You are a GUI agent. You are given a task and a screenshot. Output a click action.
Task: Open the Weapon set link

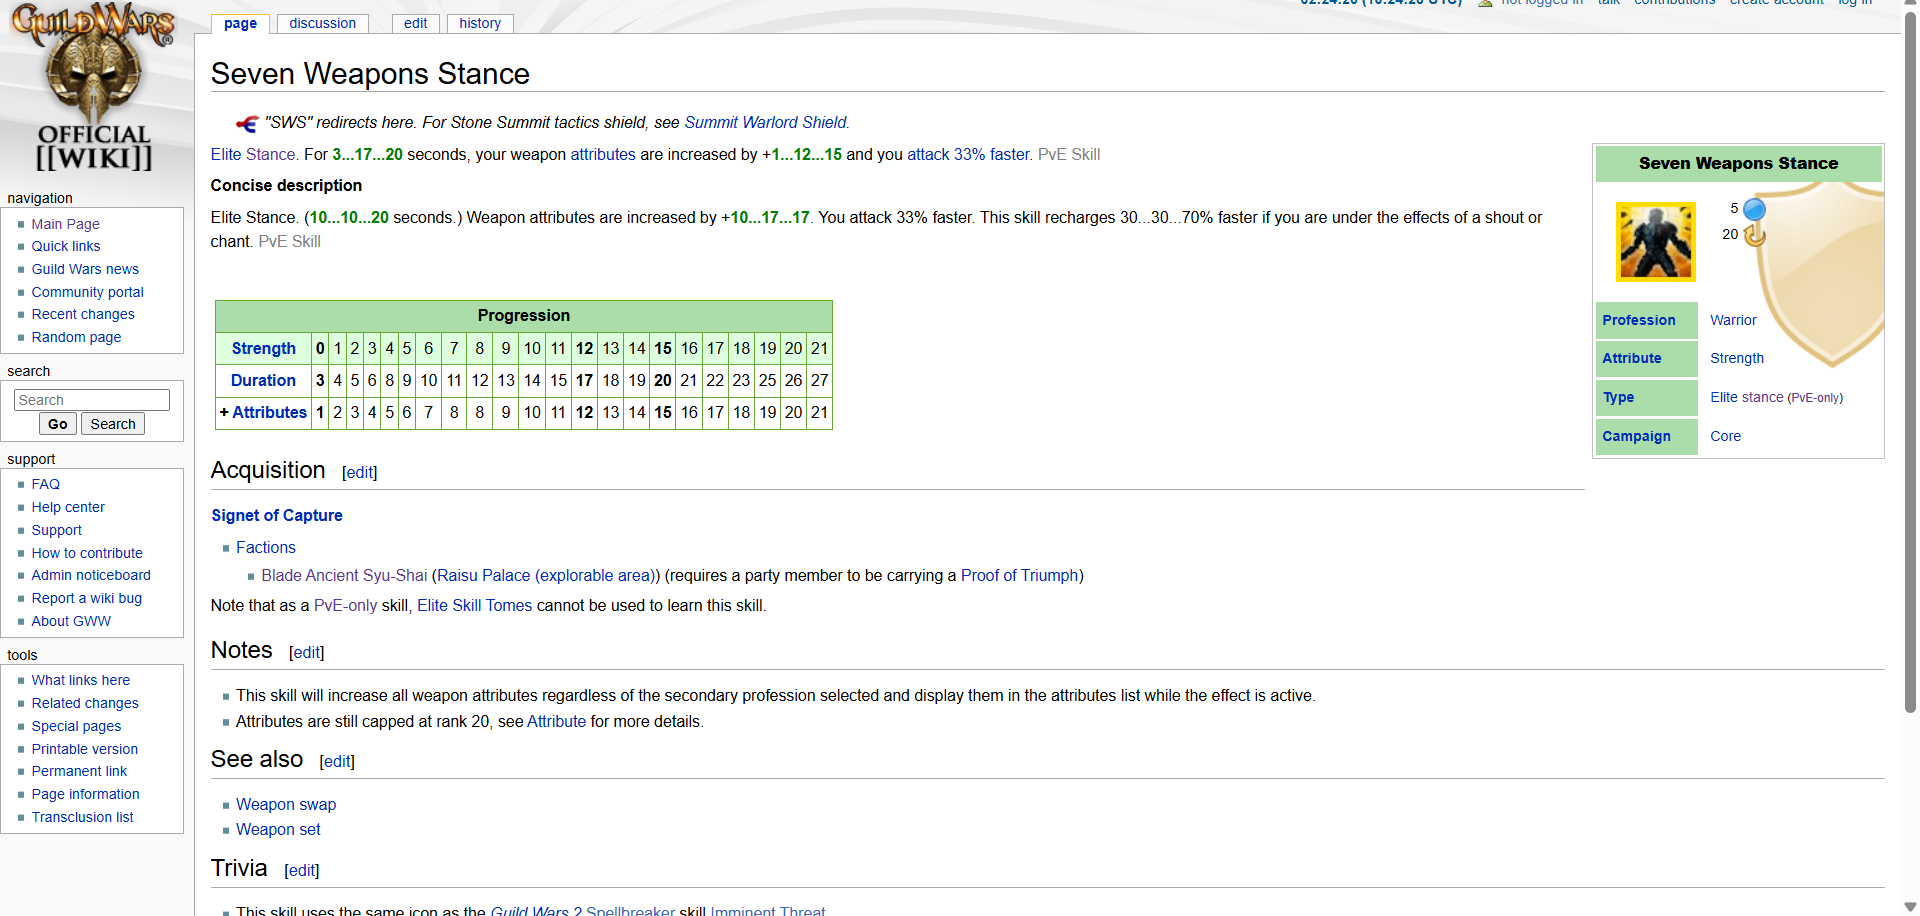pos(278,829)
